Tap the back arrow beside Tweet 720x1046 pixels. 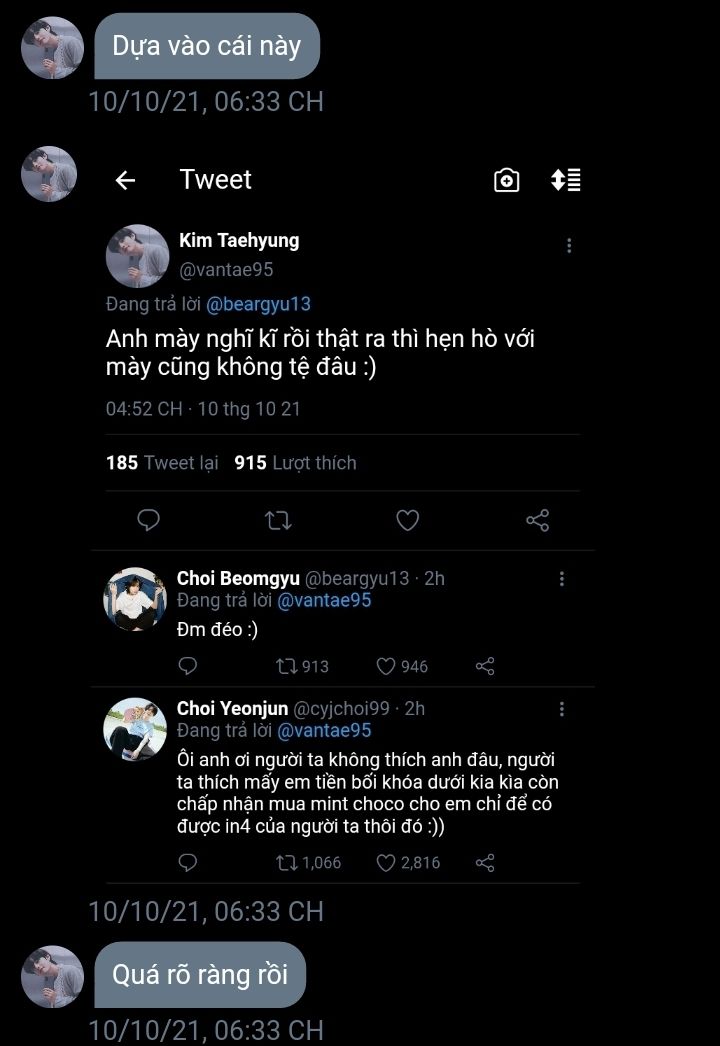(x=125, y=180)
